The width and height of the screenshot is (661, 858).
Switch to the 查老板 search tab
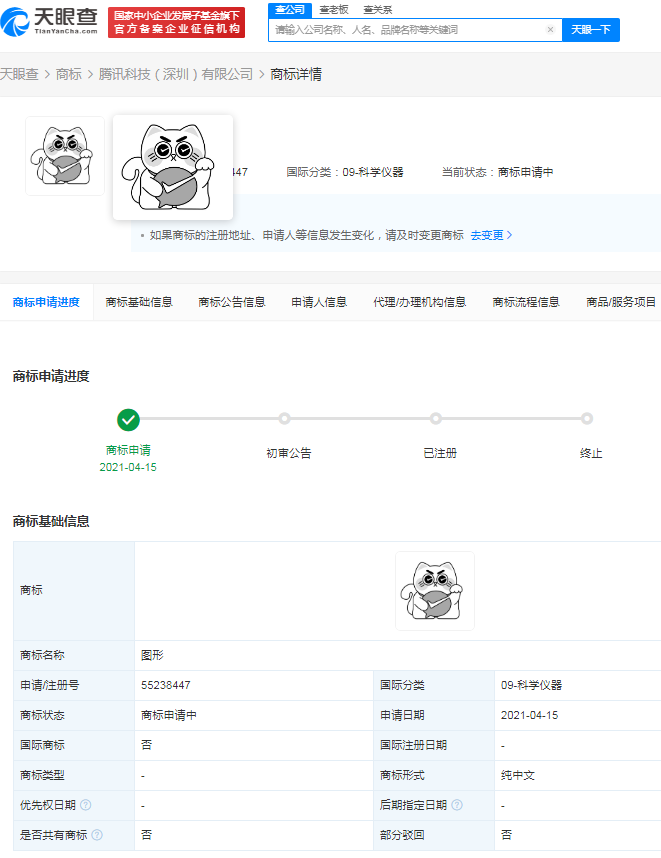[334, 10]
